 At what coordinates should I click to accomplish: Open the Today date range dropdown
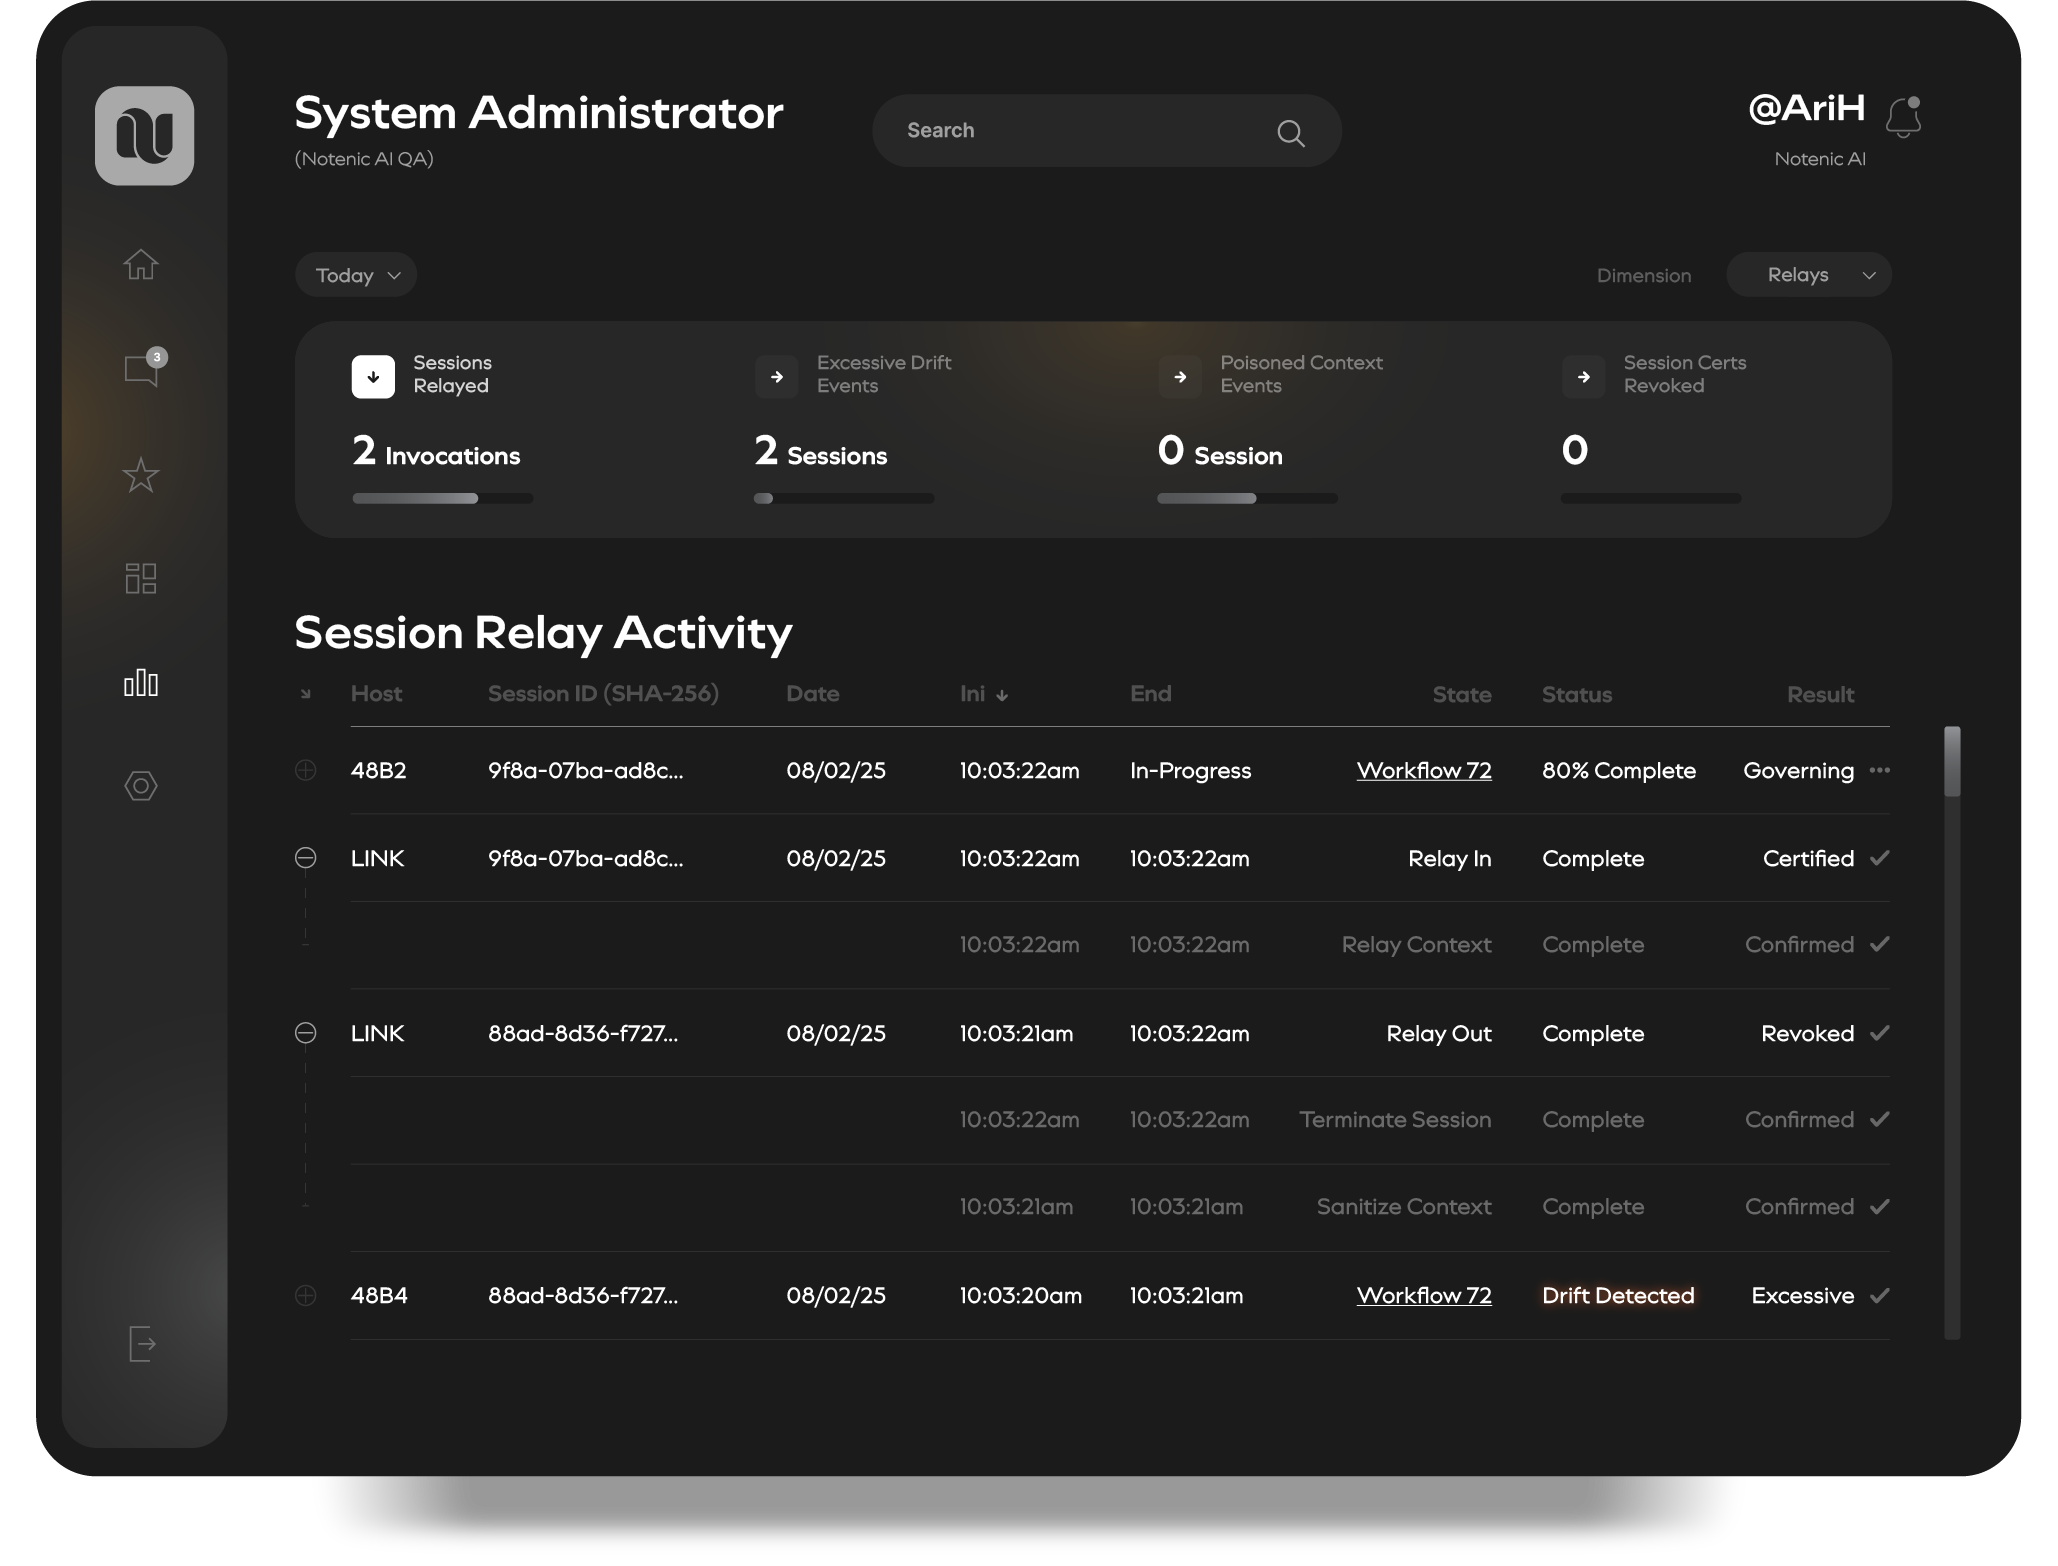tap(356, 275)
